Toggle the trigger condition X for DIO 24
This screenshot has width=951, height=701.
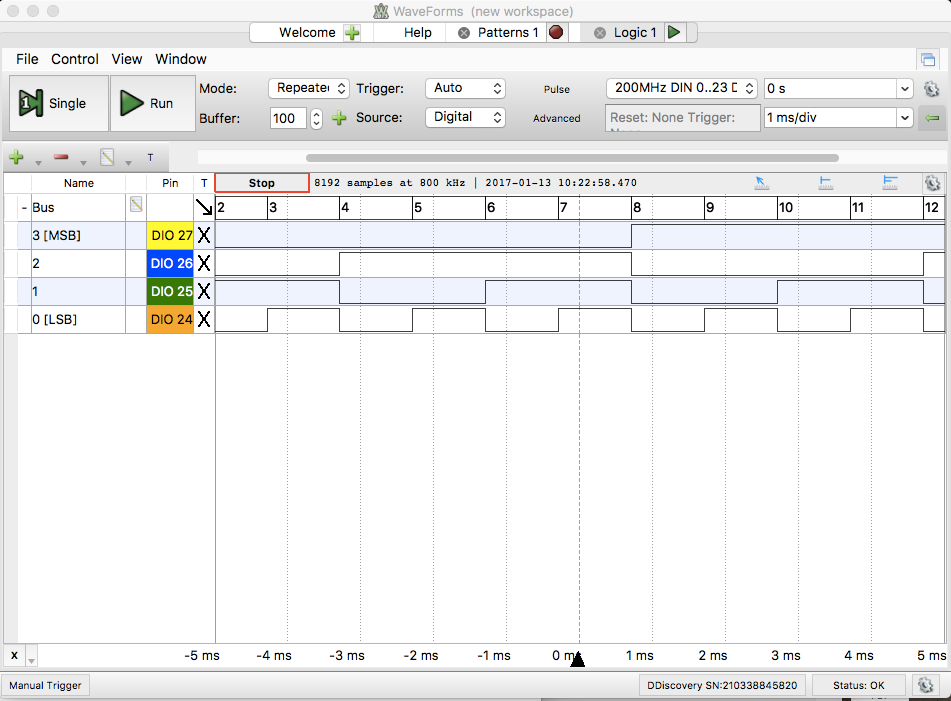coord(204,319)
